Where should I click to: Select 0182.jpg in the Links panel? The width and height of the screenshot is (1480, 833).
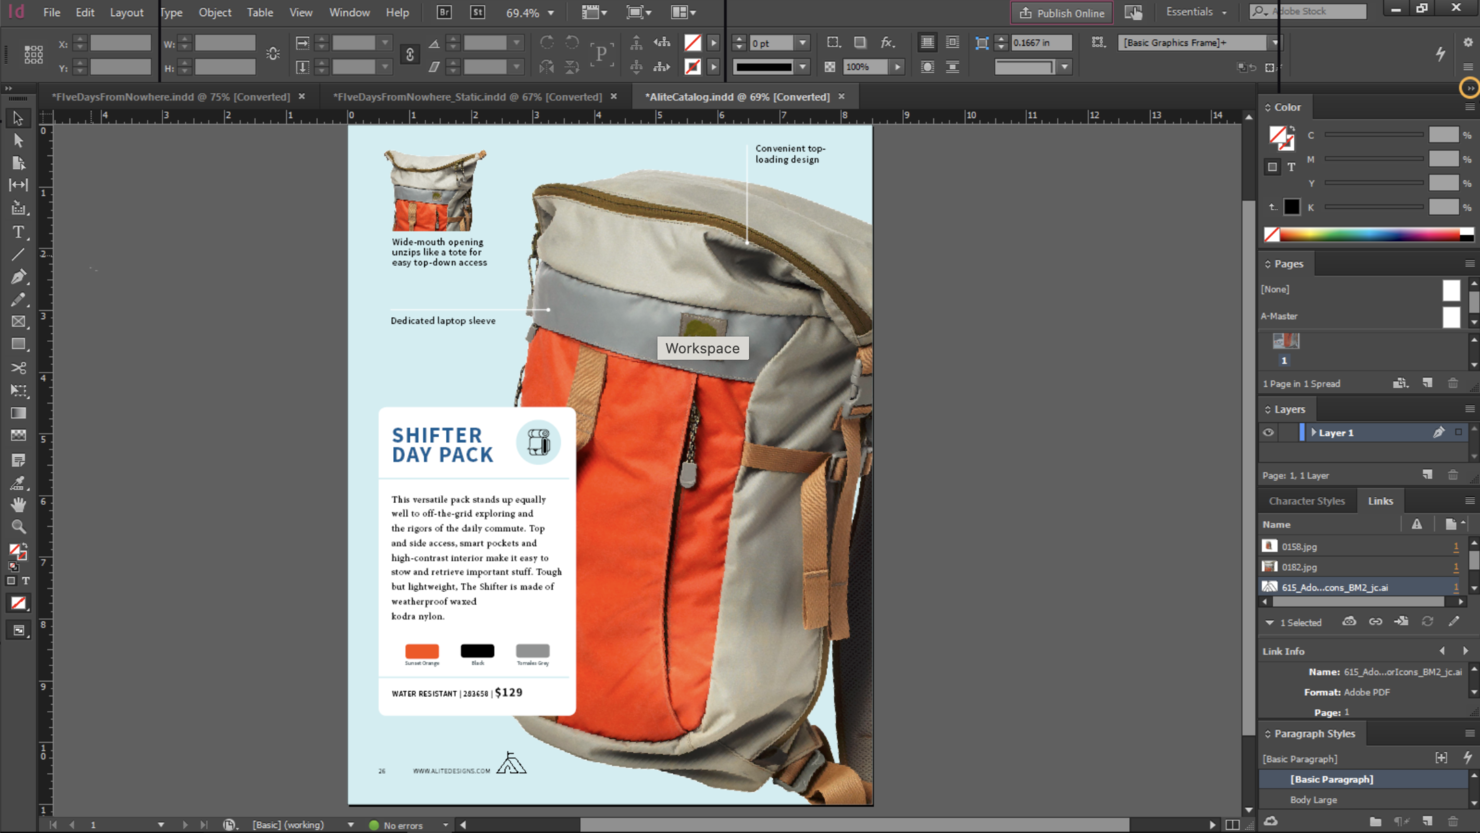pyautogui.click(x=1300, y=566)
